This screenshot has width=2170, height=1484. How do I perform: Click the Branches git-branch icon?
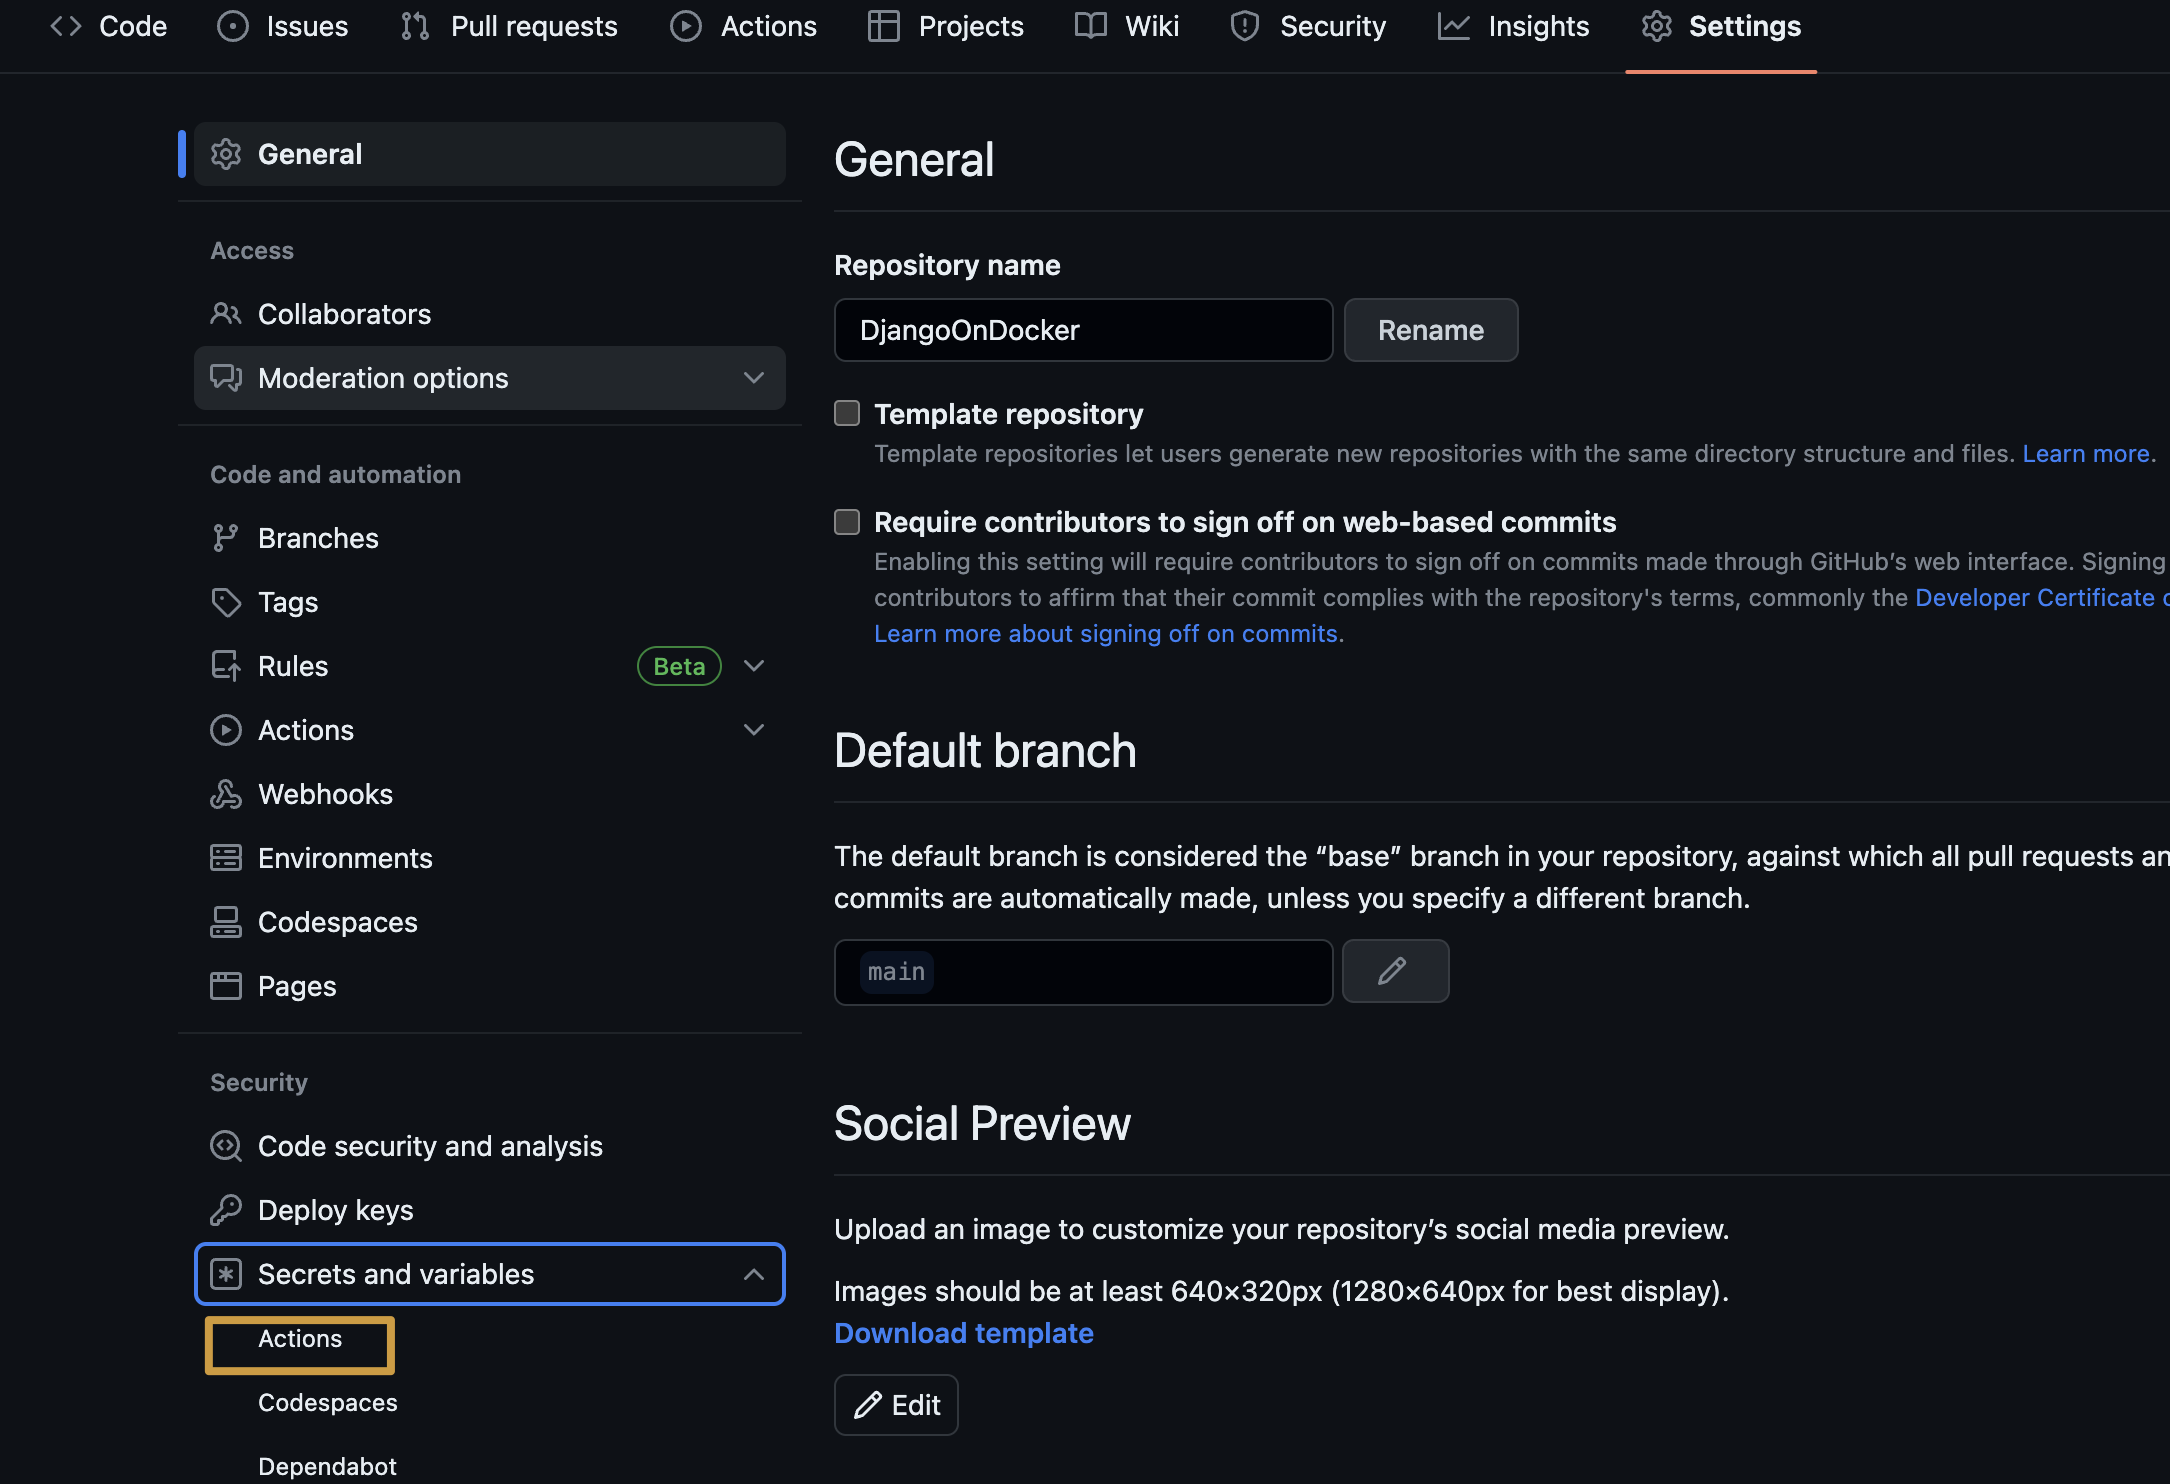pyautogui.click(x=226, y=538)
